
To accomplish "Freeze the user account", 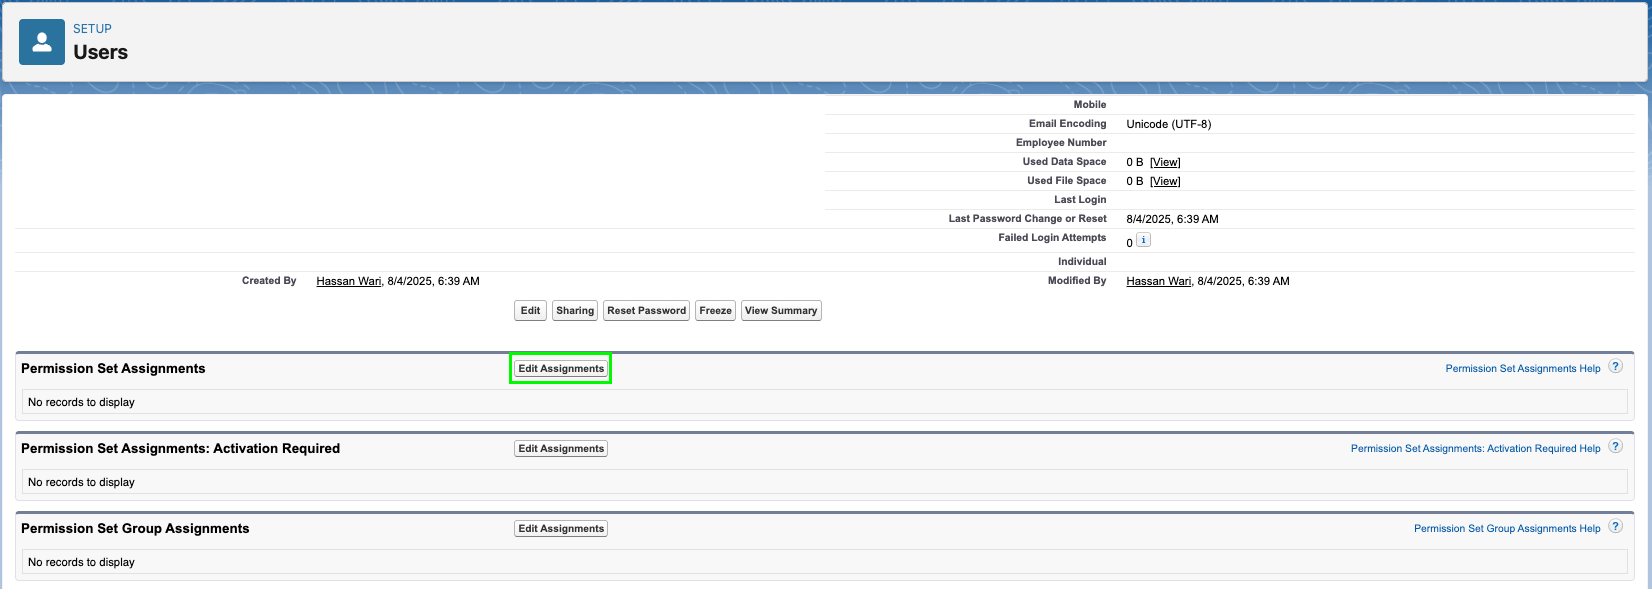I will click(x=715, y=311).
